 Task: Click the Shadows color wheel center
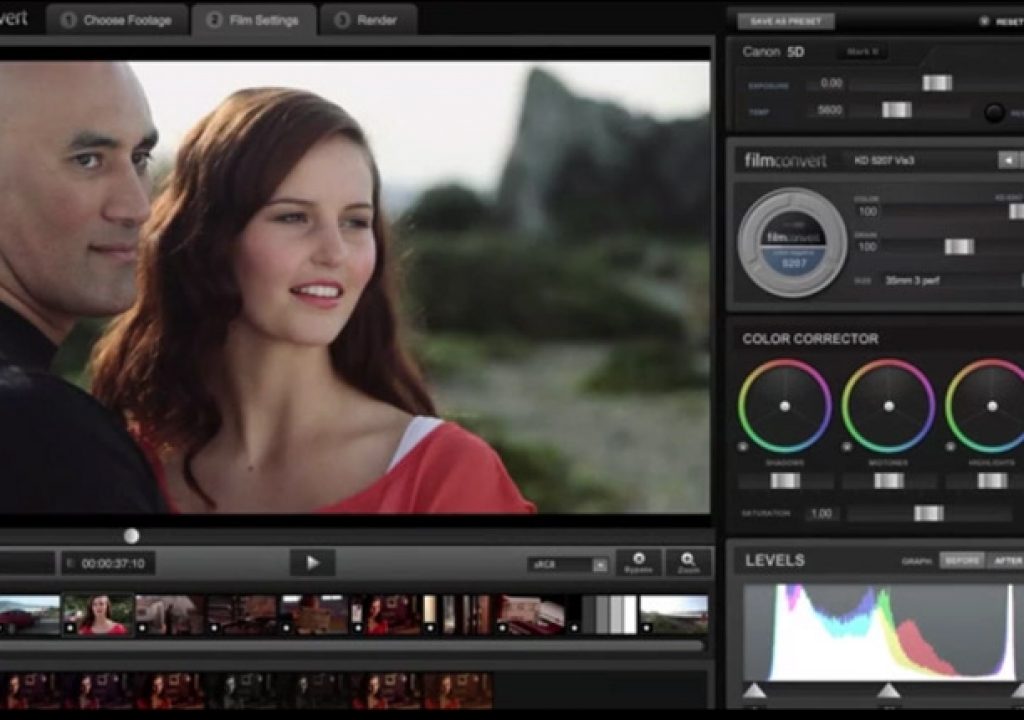tap(785, 406)
